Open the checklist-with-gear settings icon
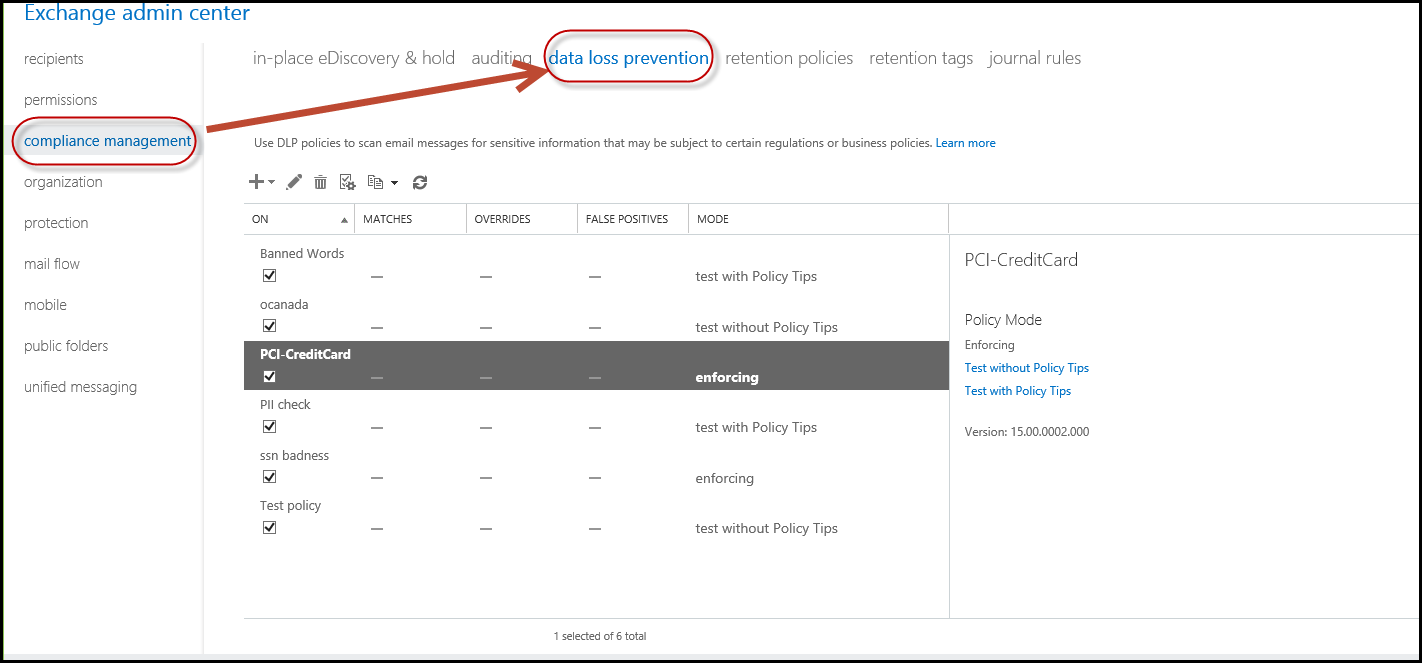Screen dimensions: 1422x663 click(347, 182)
